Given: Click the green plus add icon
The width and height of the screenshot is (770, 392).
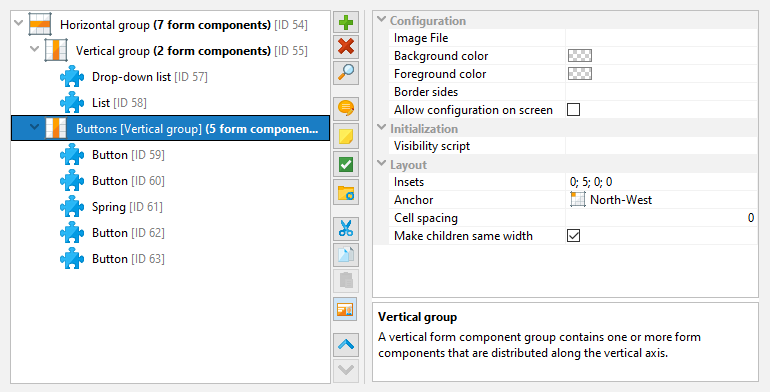Looking at the screenshot, I should [x=346, y=23].
